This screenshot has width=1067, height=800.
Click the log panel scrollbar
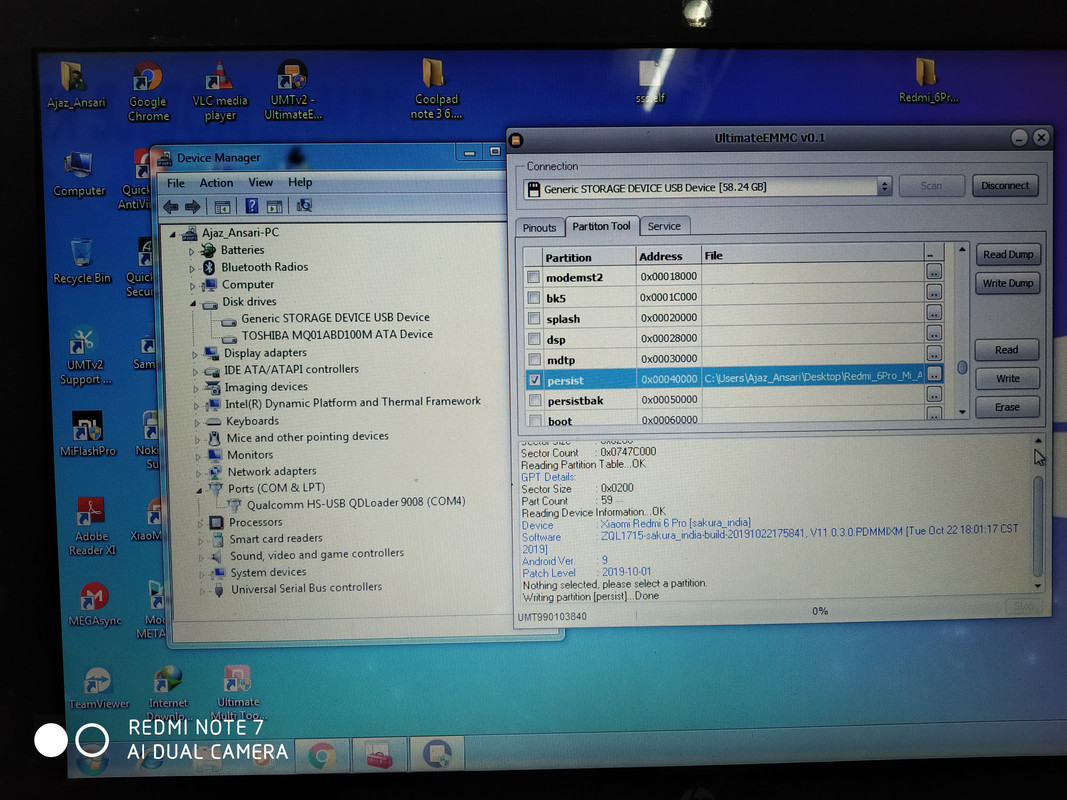1038,525
